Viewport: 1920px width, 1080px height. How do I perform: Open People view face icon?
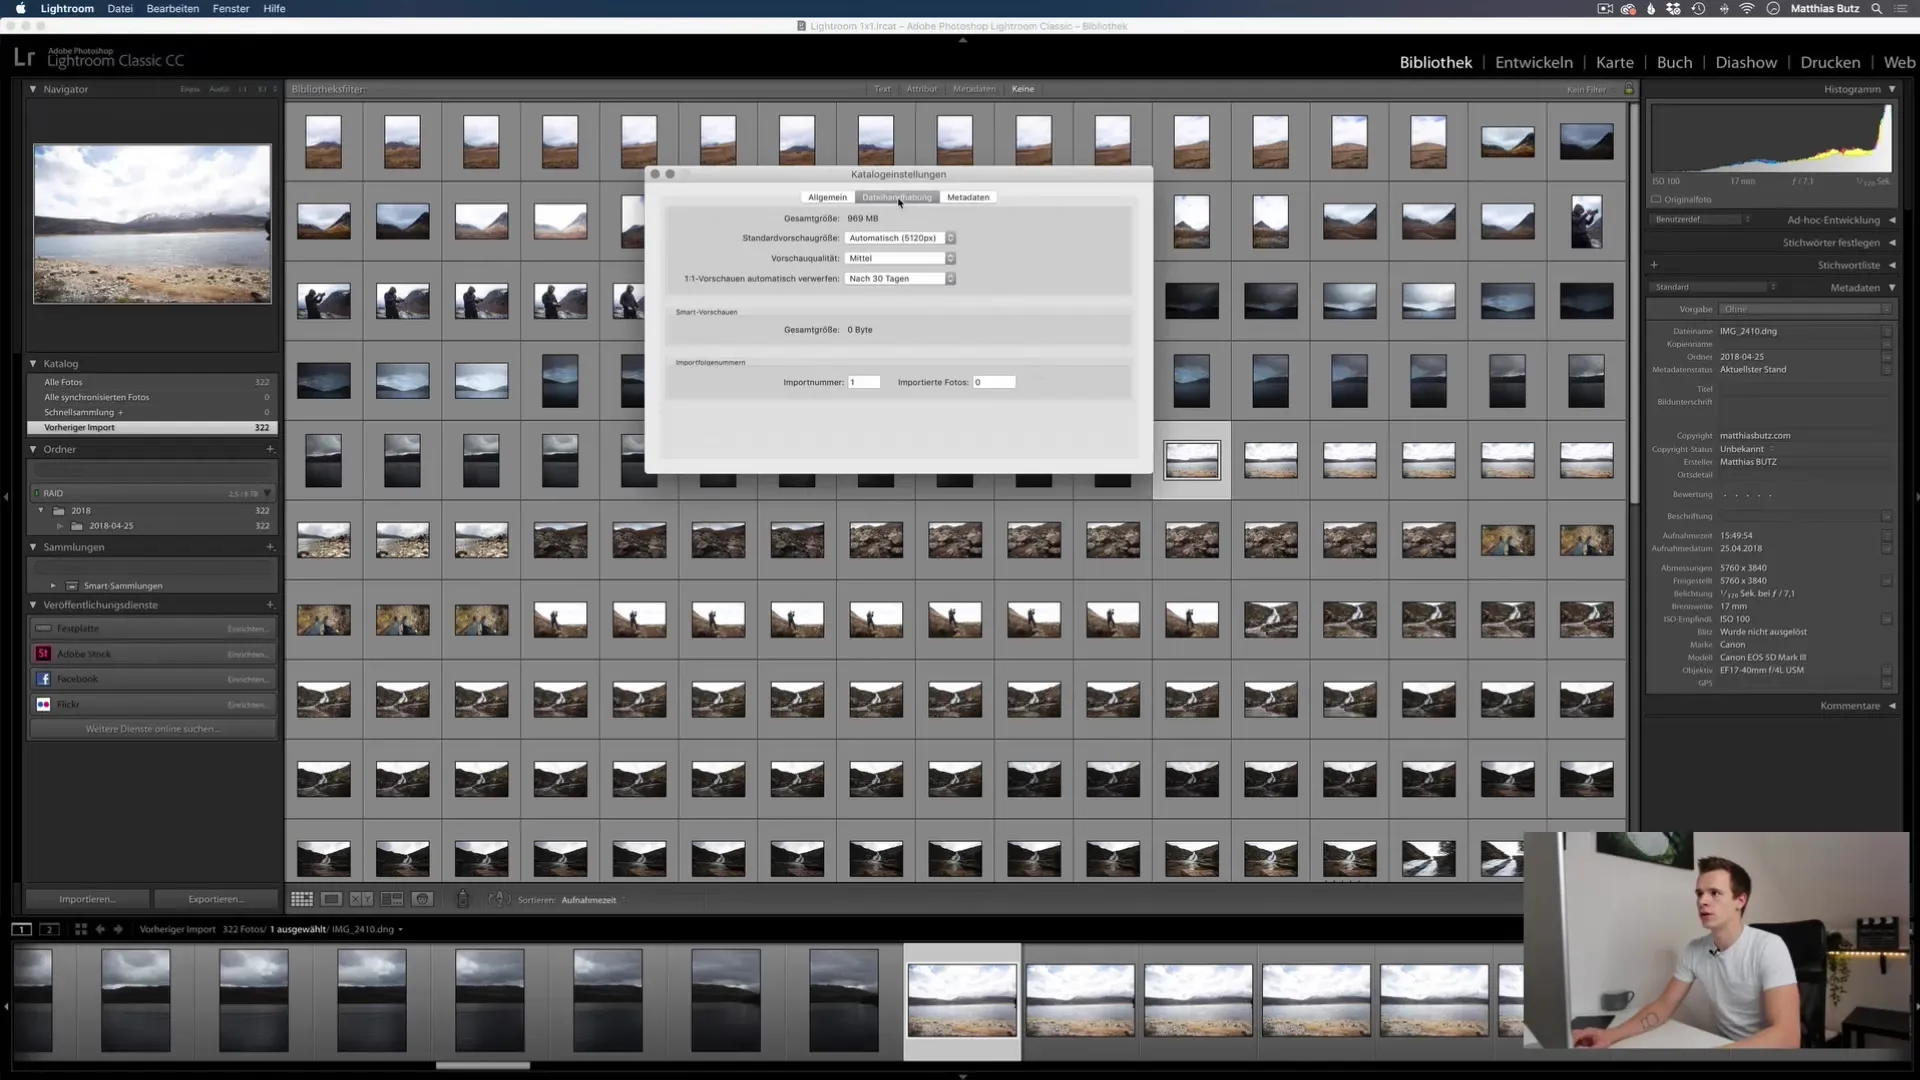click(423, 899)
